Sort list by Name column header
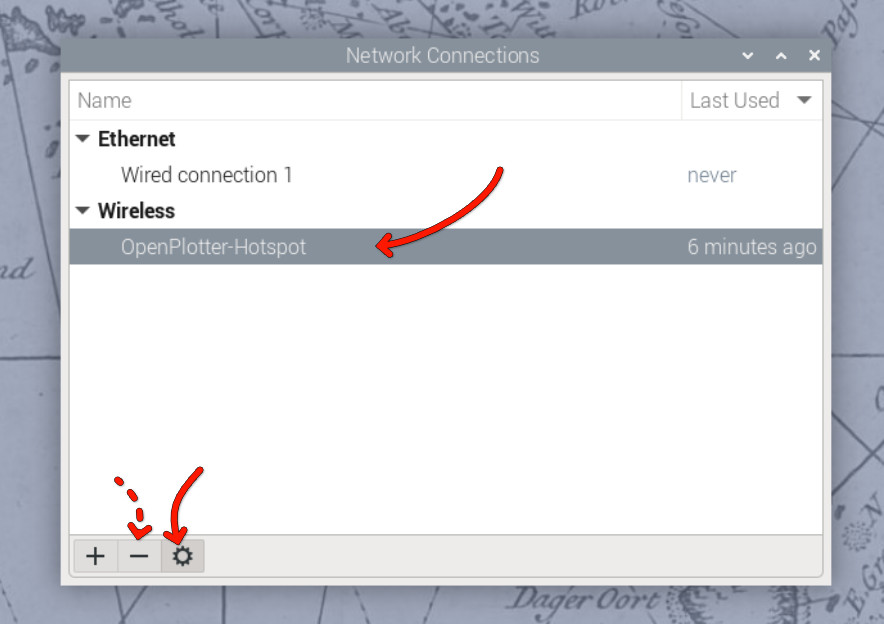The height and width of the screenshot is (624, 884). [375, 100]
